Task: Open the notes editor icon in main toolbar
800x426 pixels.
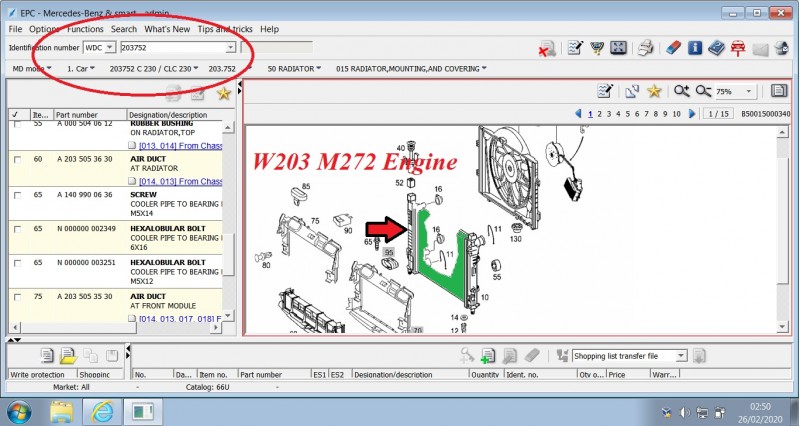Action: (575, 48)
